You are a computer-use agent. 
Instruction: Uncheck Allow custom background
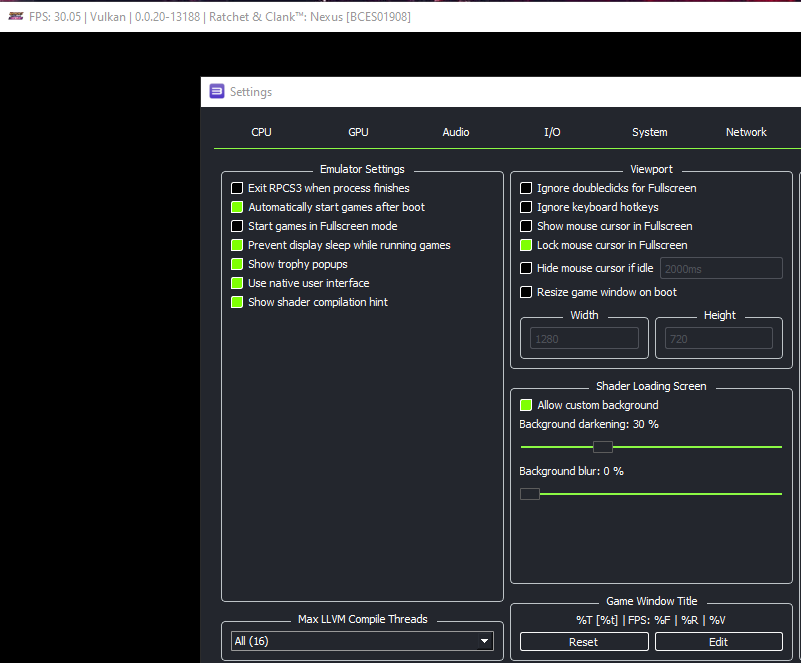coord(526,405)
